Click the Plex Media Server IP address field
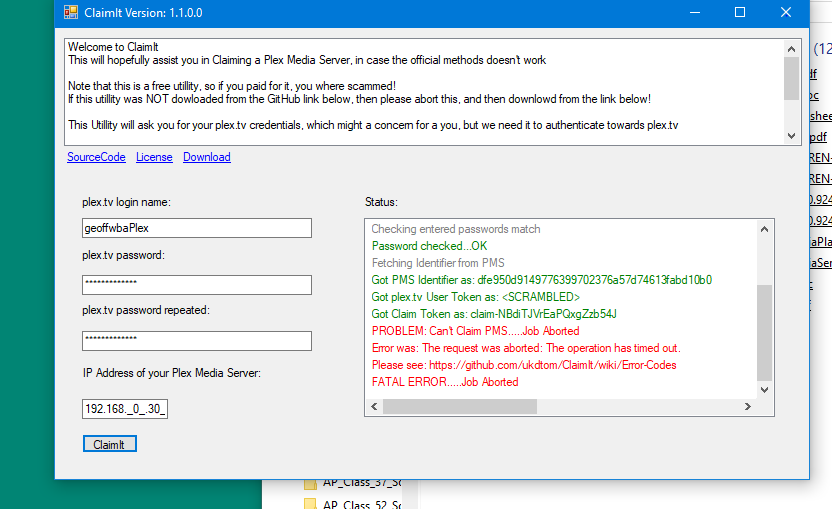Viewport: 832px width, 509px height. point(125,409)
